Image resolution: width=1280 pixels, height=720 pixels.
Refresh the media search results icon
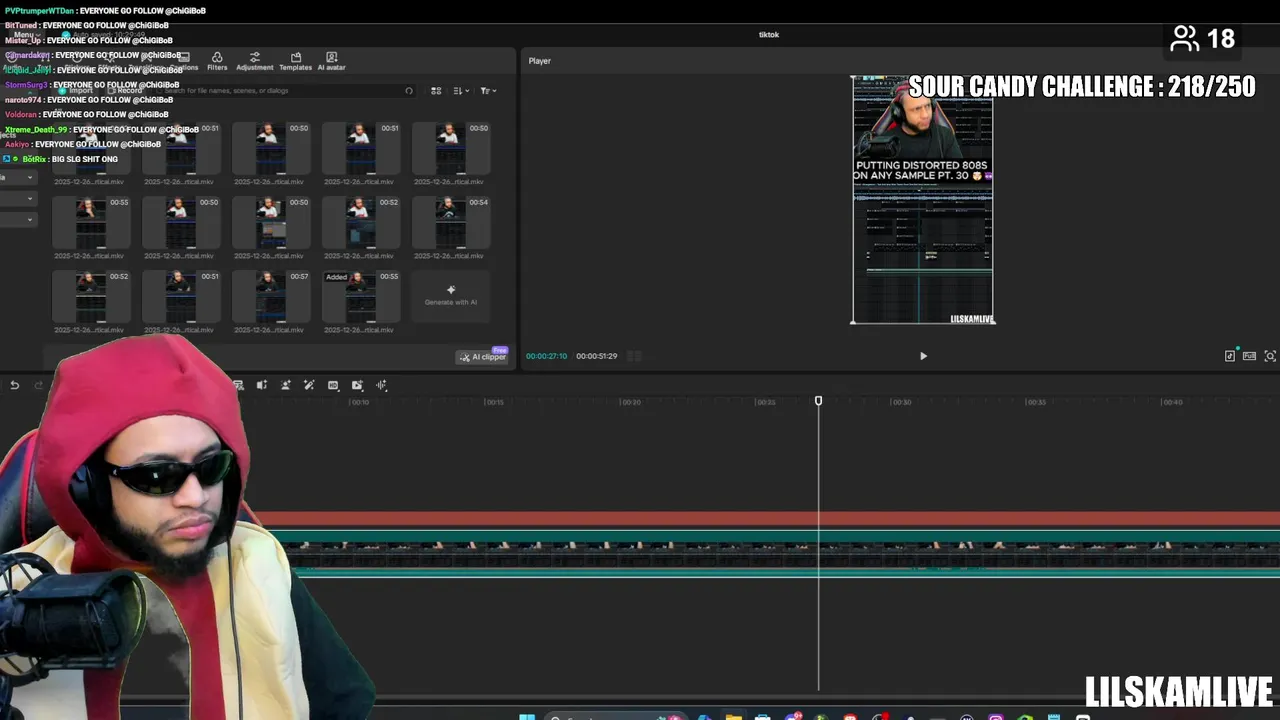point(408,91)
